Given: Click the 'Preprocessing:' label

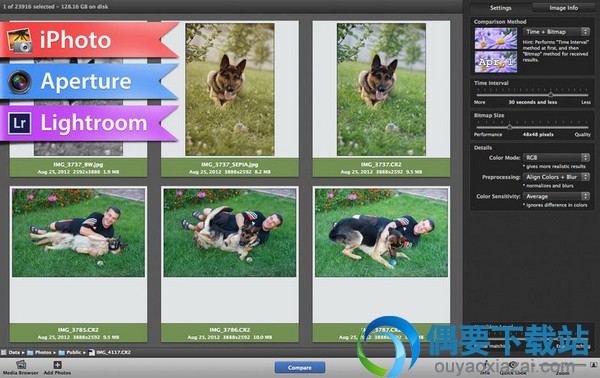Looking at the screenshot, I should point(501,177).
